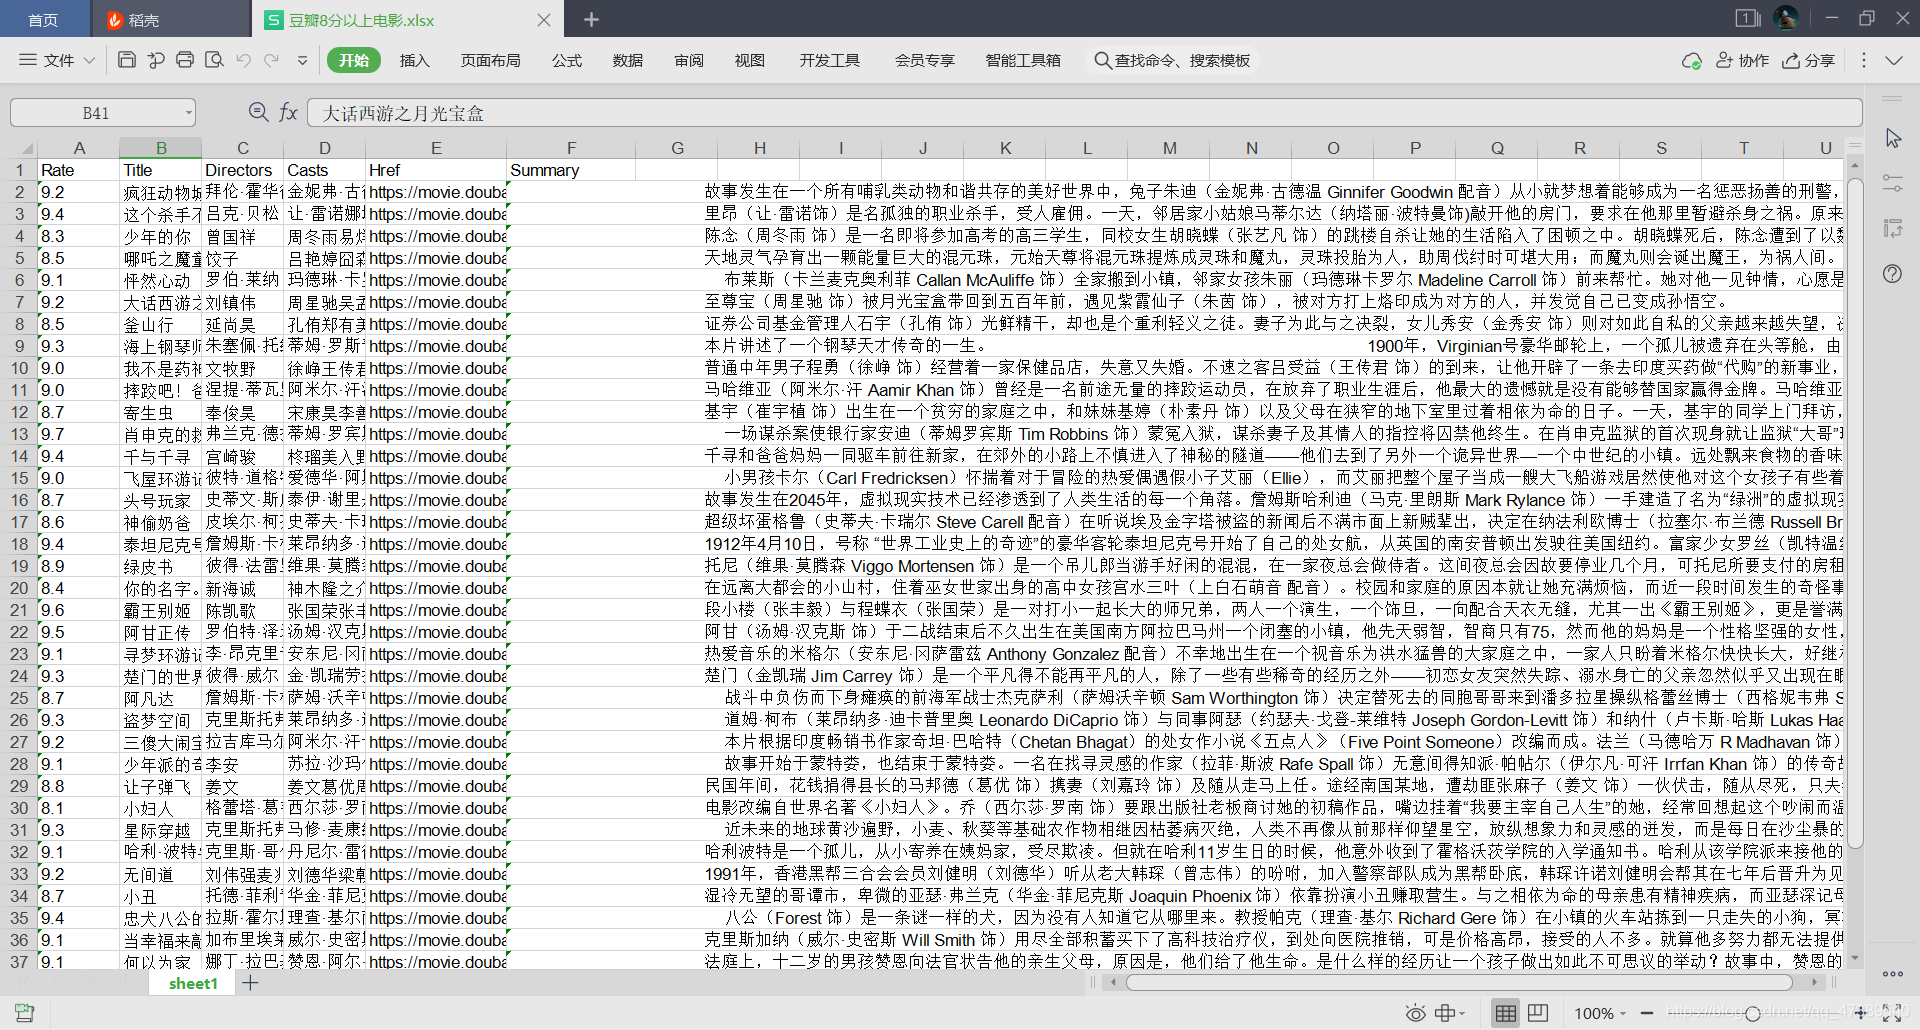Click the three-dot icon at sidebar bottom
This screenshot has width=1920, height=1030.
(1892, 973)
